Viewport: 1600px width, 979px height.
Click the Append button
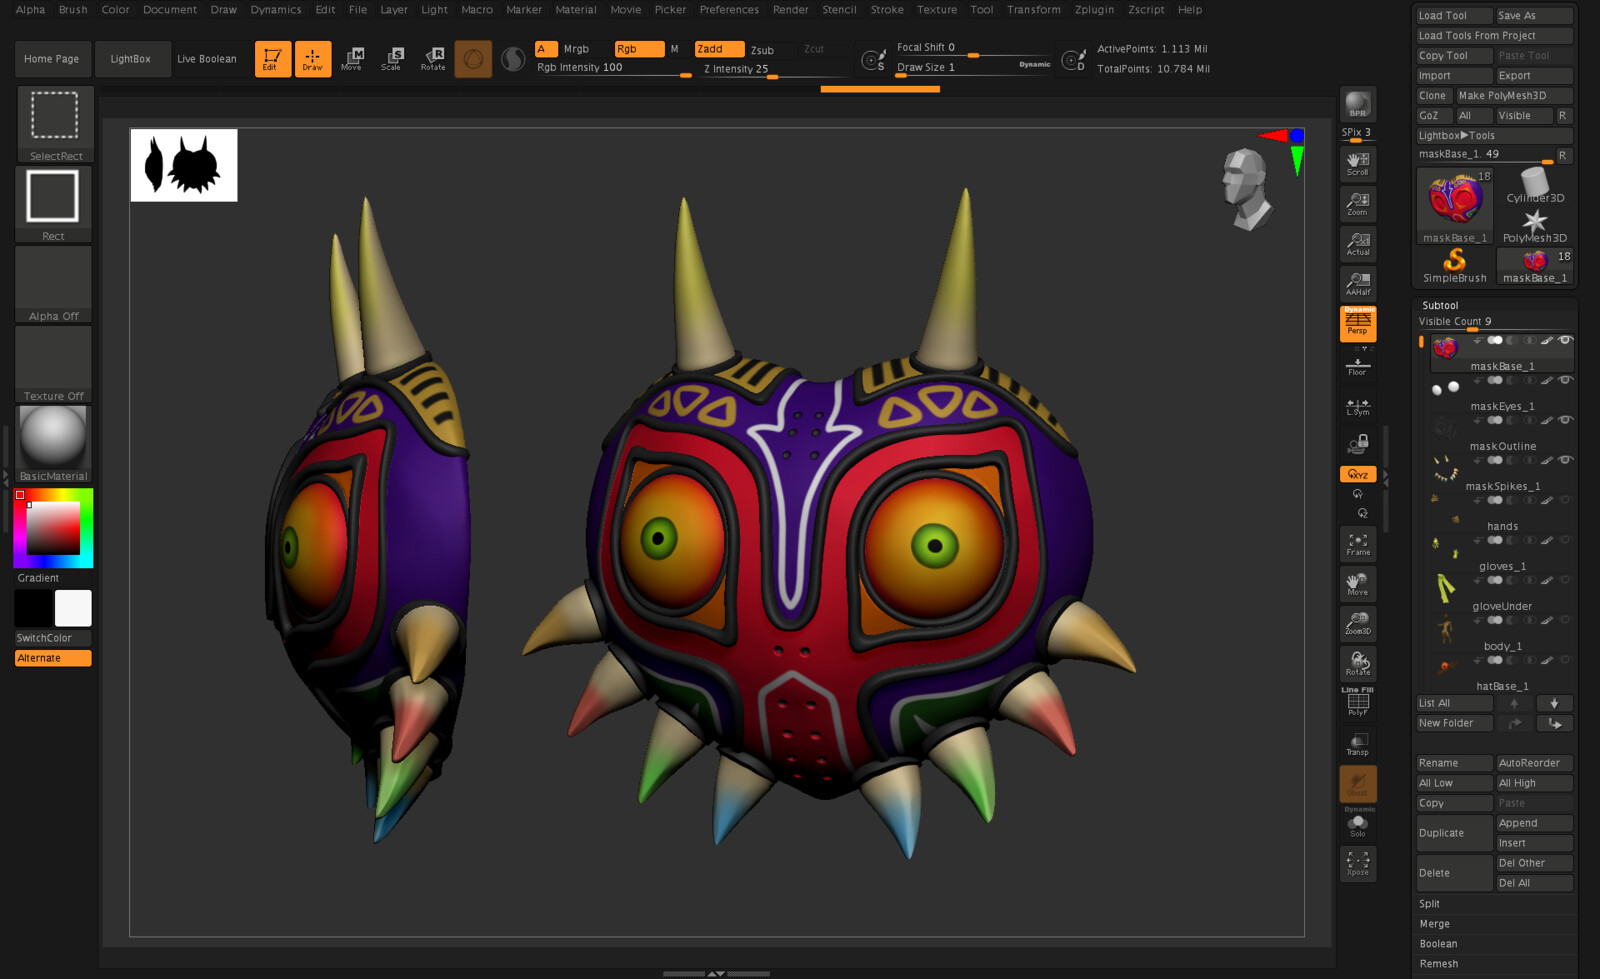1534,823
